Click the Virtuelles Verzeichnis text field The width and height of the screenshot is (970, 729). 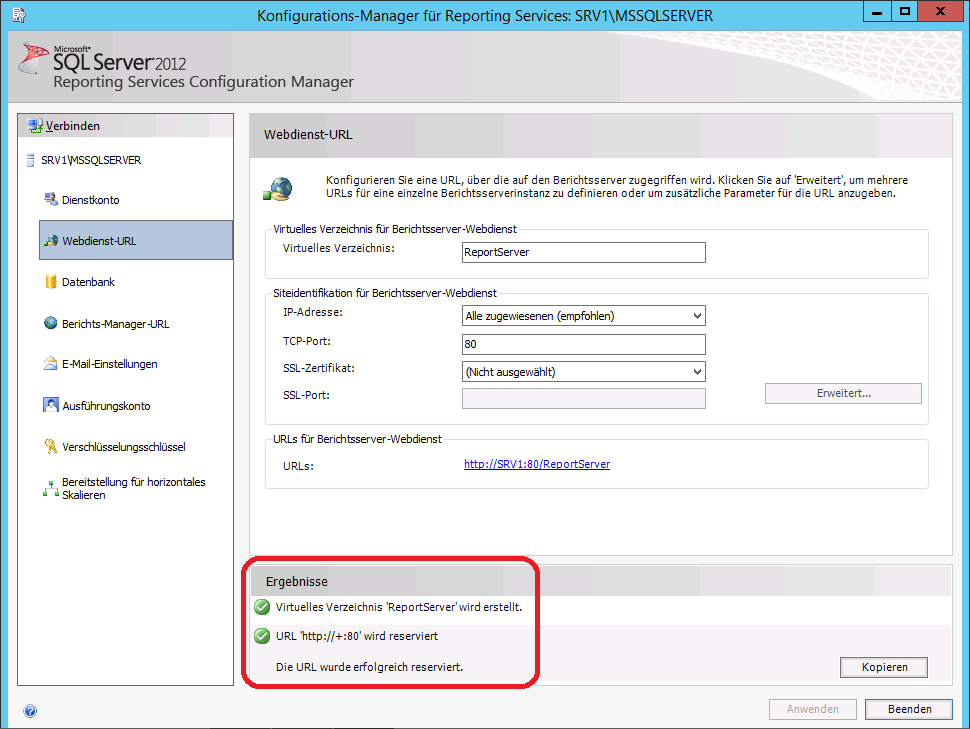[x=583, y=252]
